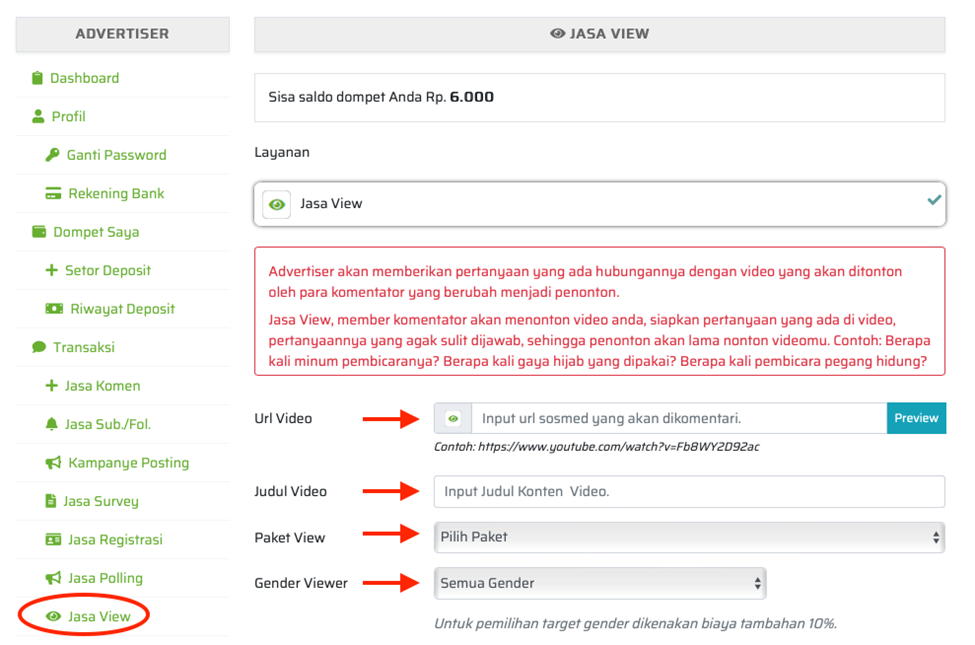Expand the Pilih Paket dropdown
The image size is (975, 645).
tap(690, 537)
